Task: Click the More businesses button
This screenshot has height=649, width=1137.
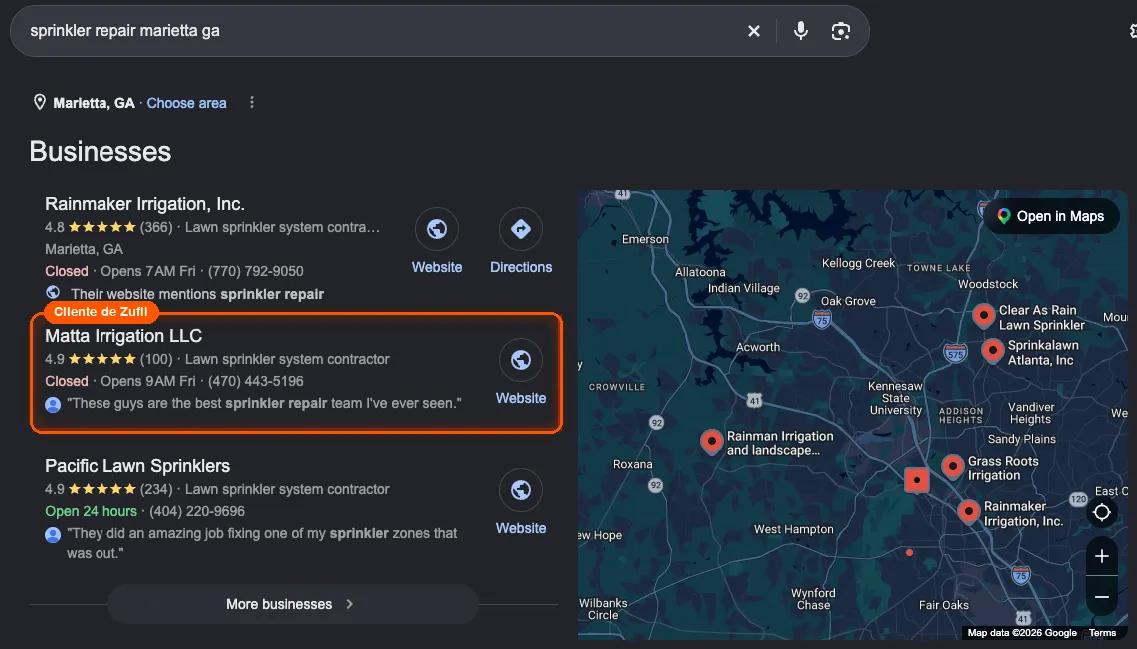Action: tap(293, 604)
